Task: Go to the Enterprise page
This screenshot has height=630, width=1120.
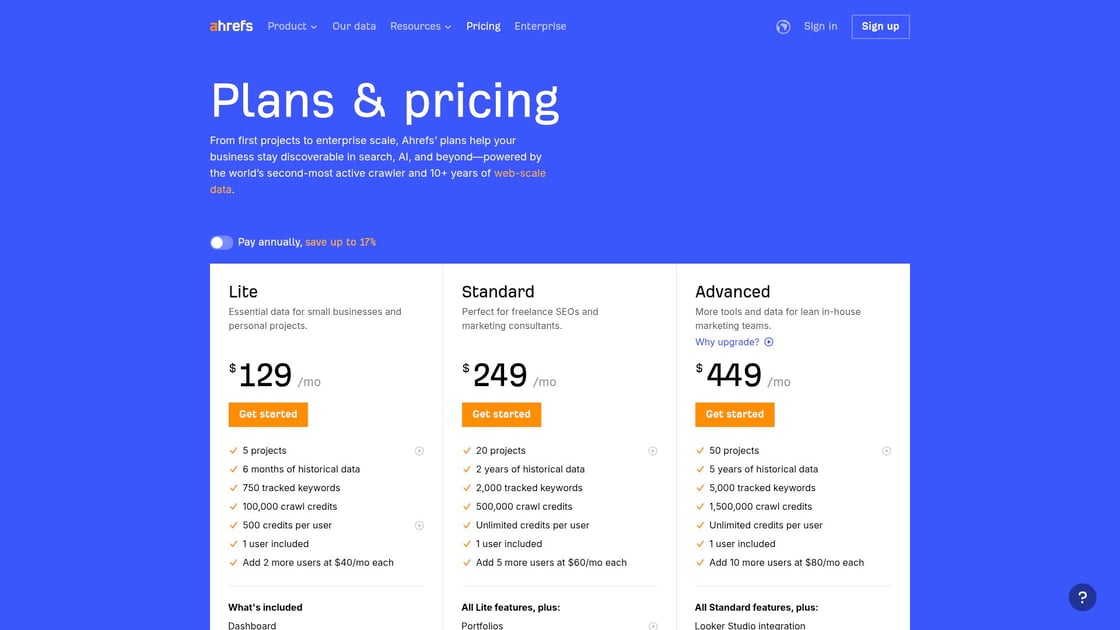Action: (540, 26)
